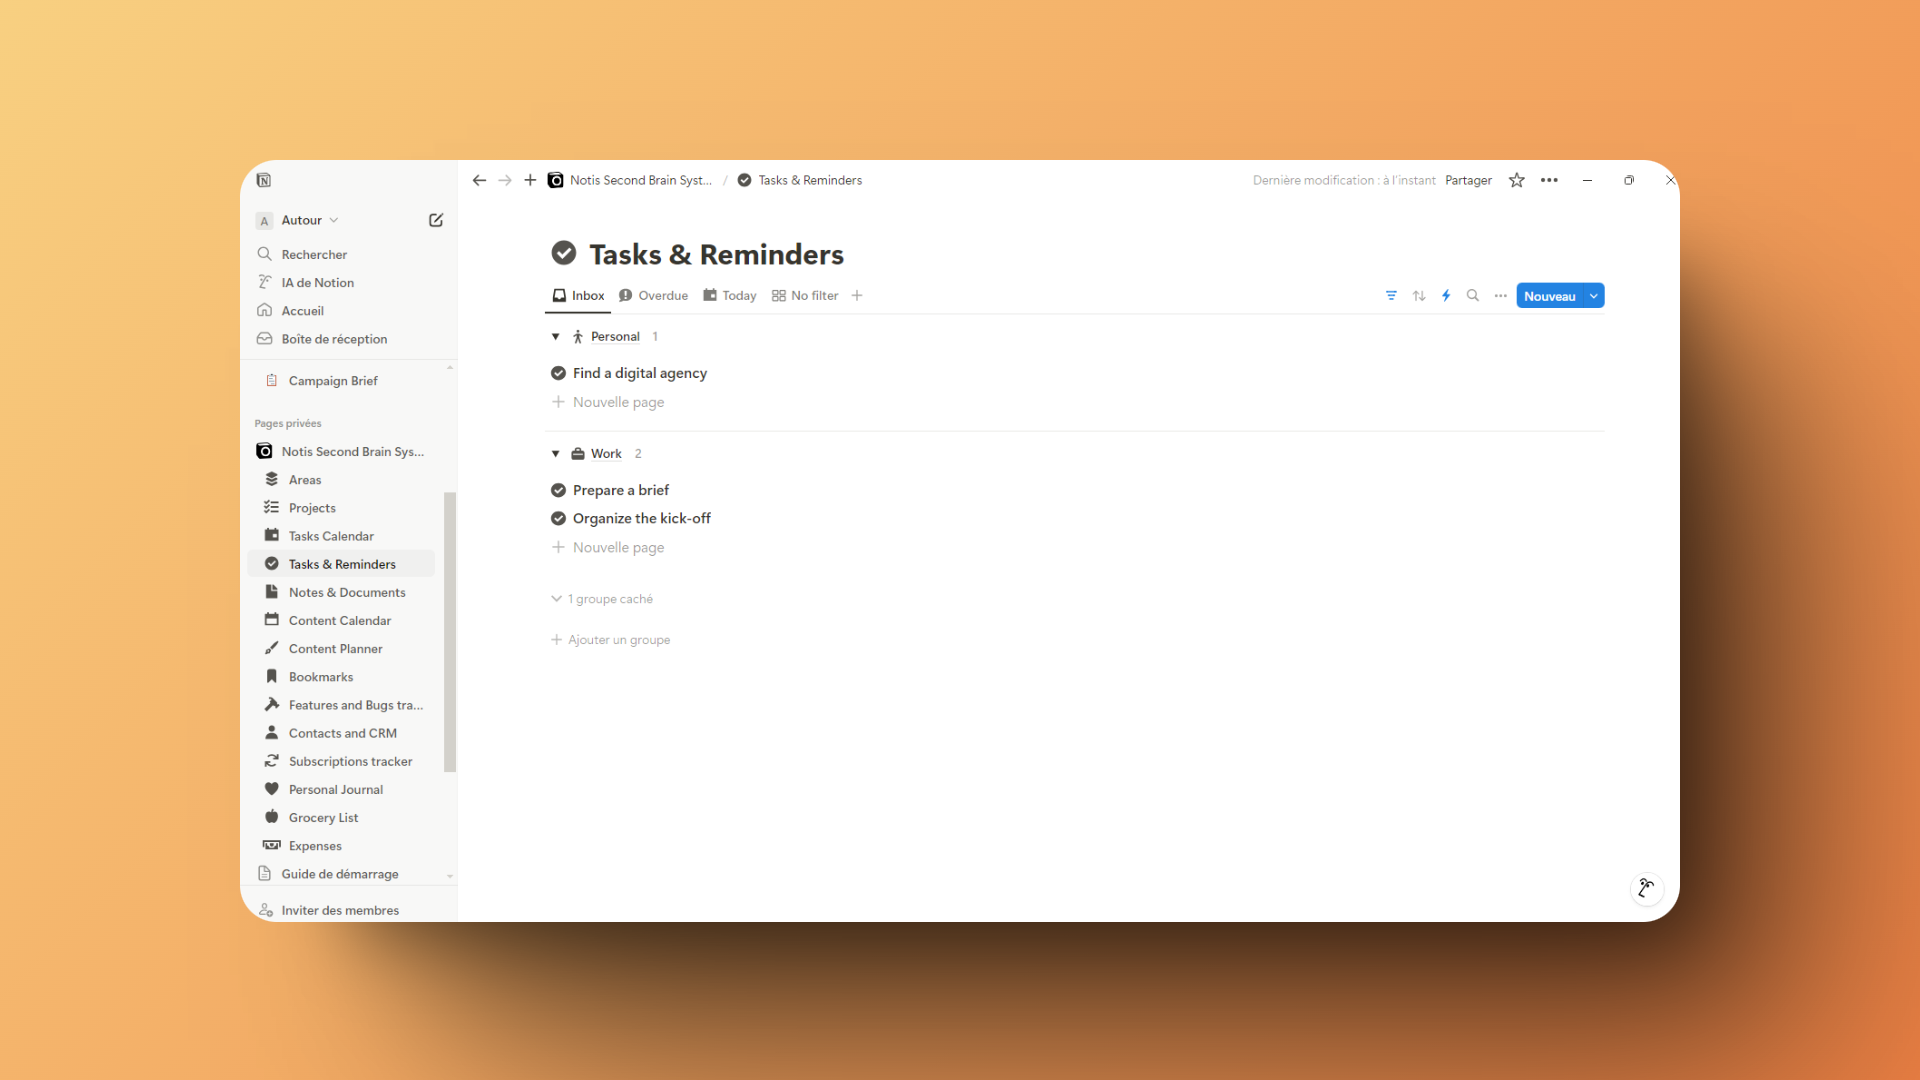Collapse the Work task group
Viewport: 1920px width, 1080px height.
click(555, 454)
